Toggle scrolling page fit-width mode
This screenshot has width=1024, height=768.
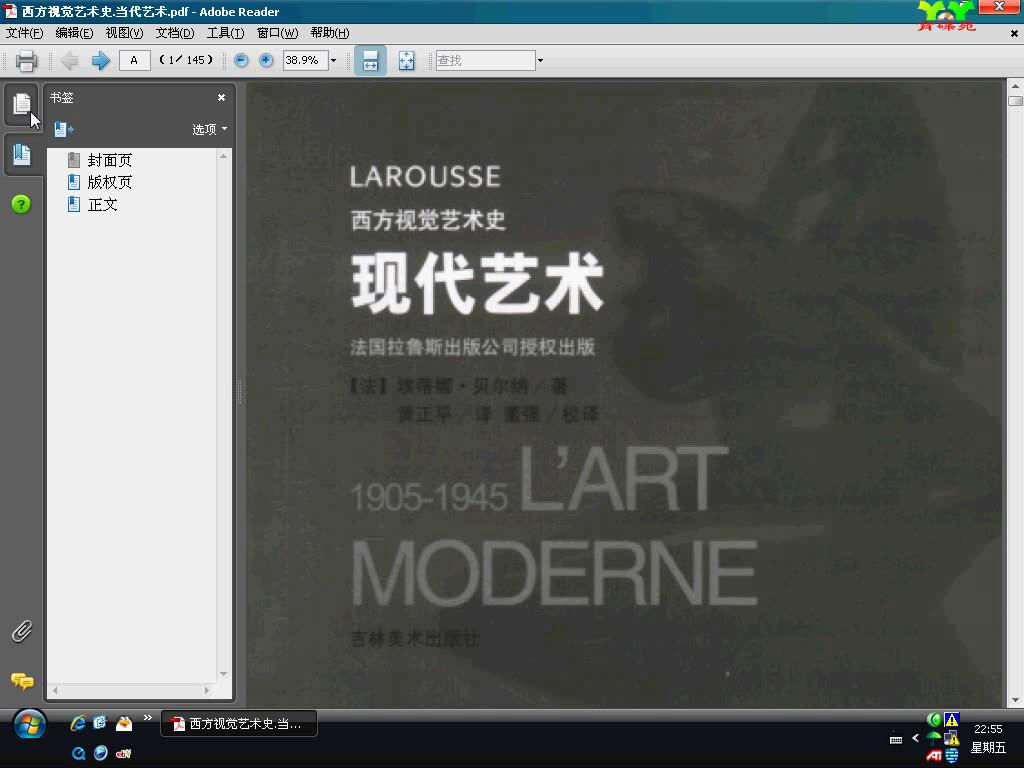coord(370,61)
